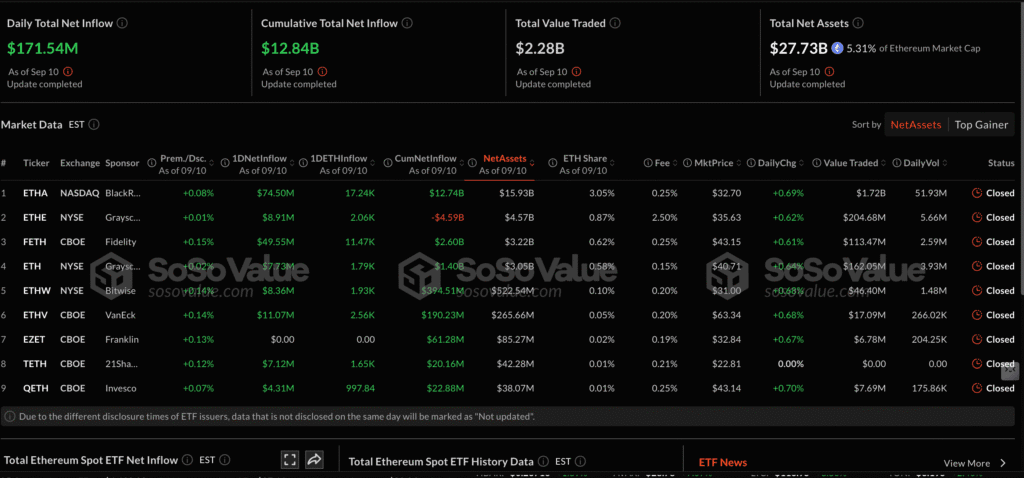Screen dimensions: 1024x478
Task: Click the NetAssets column header
Action: 505,159
